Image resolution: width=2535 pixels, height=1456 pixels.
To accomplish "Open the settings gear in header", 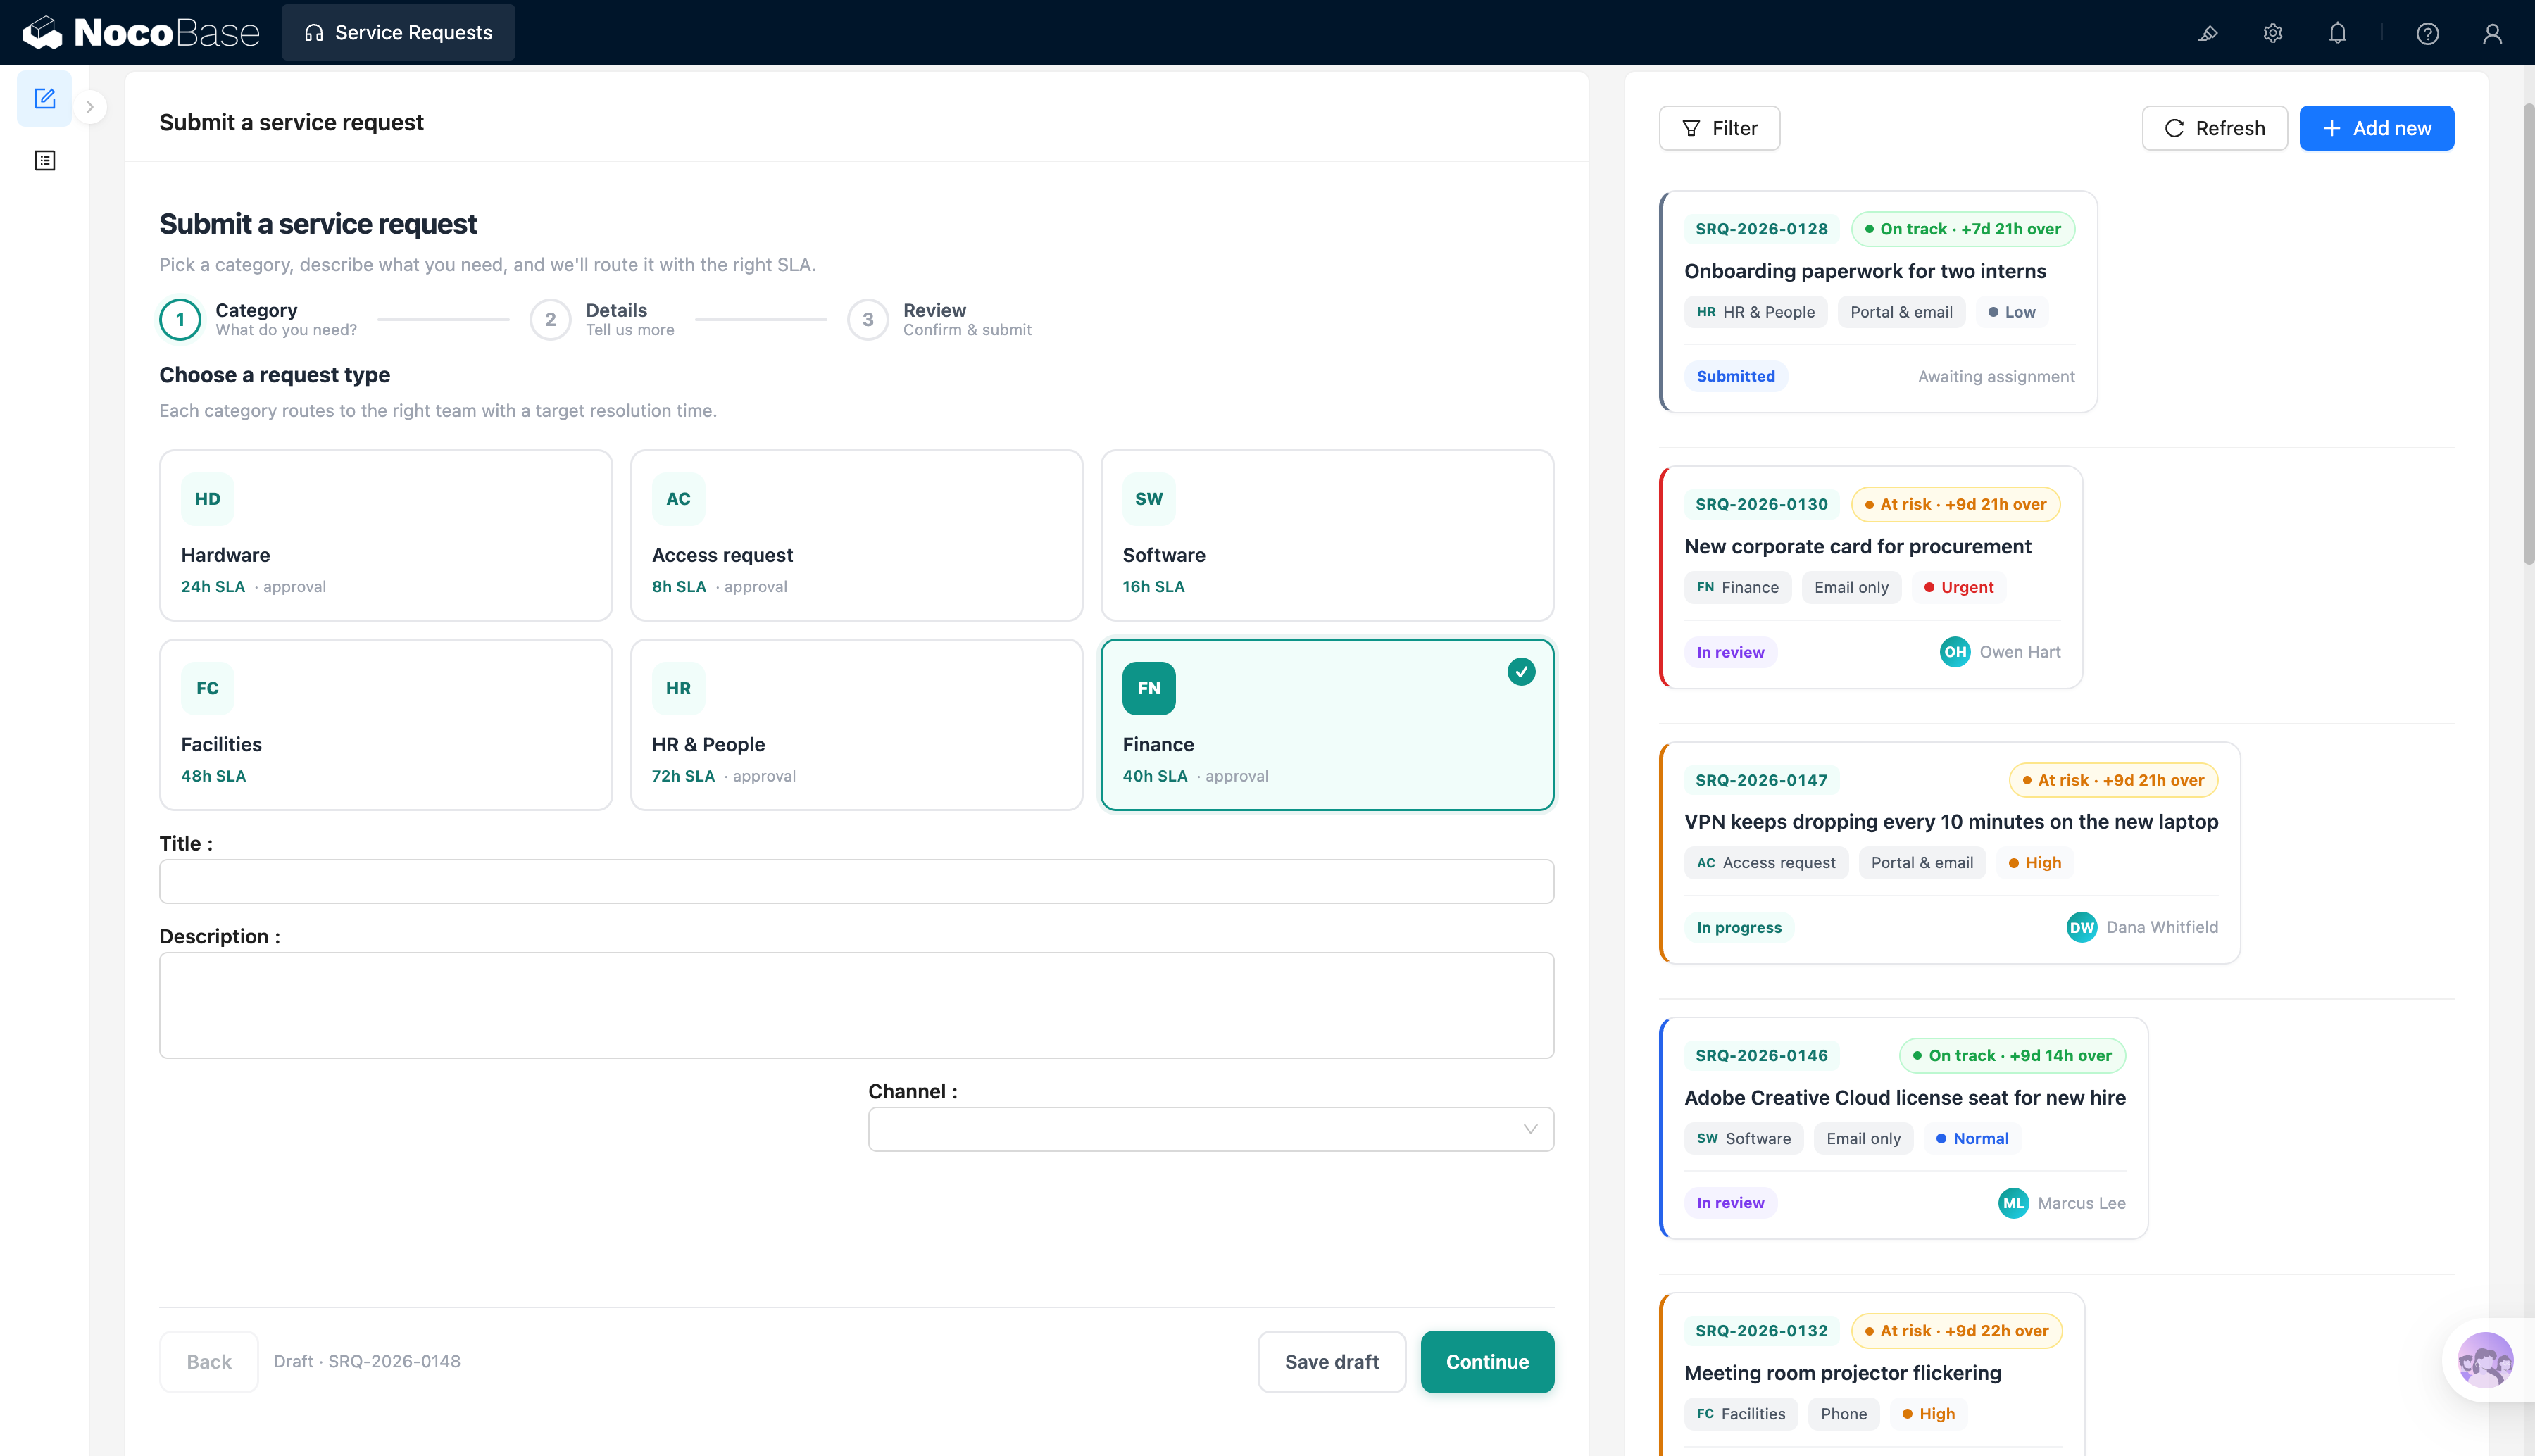I will pos(2273,34).
